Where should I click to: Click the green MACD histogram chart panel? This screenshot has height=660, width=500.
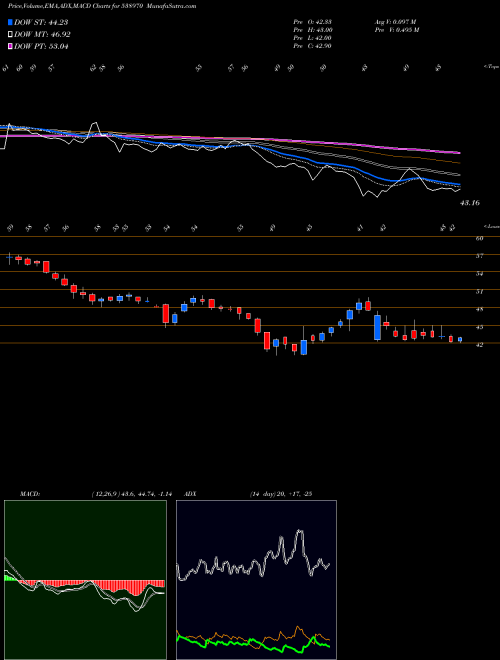coord(85,580)
